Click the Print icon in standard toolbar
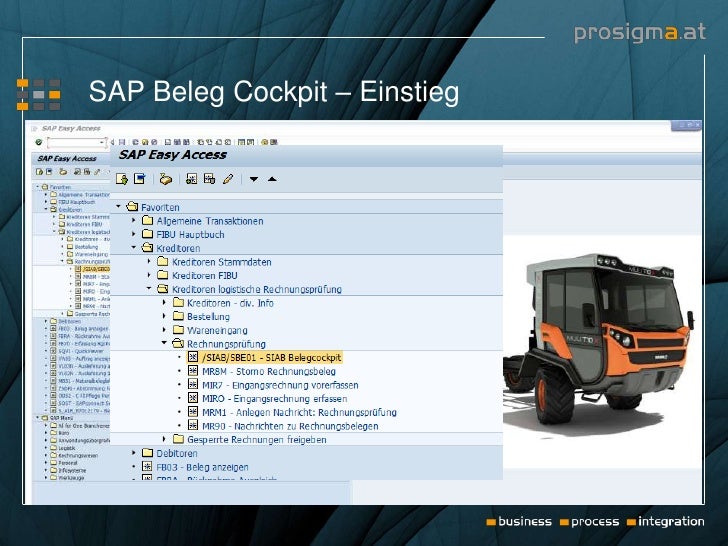The image size is (728, 546). [x=168, y=142]
